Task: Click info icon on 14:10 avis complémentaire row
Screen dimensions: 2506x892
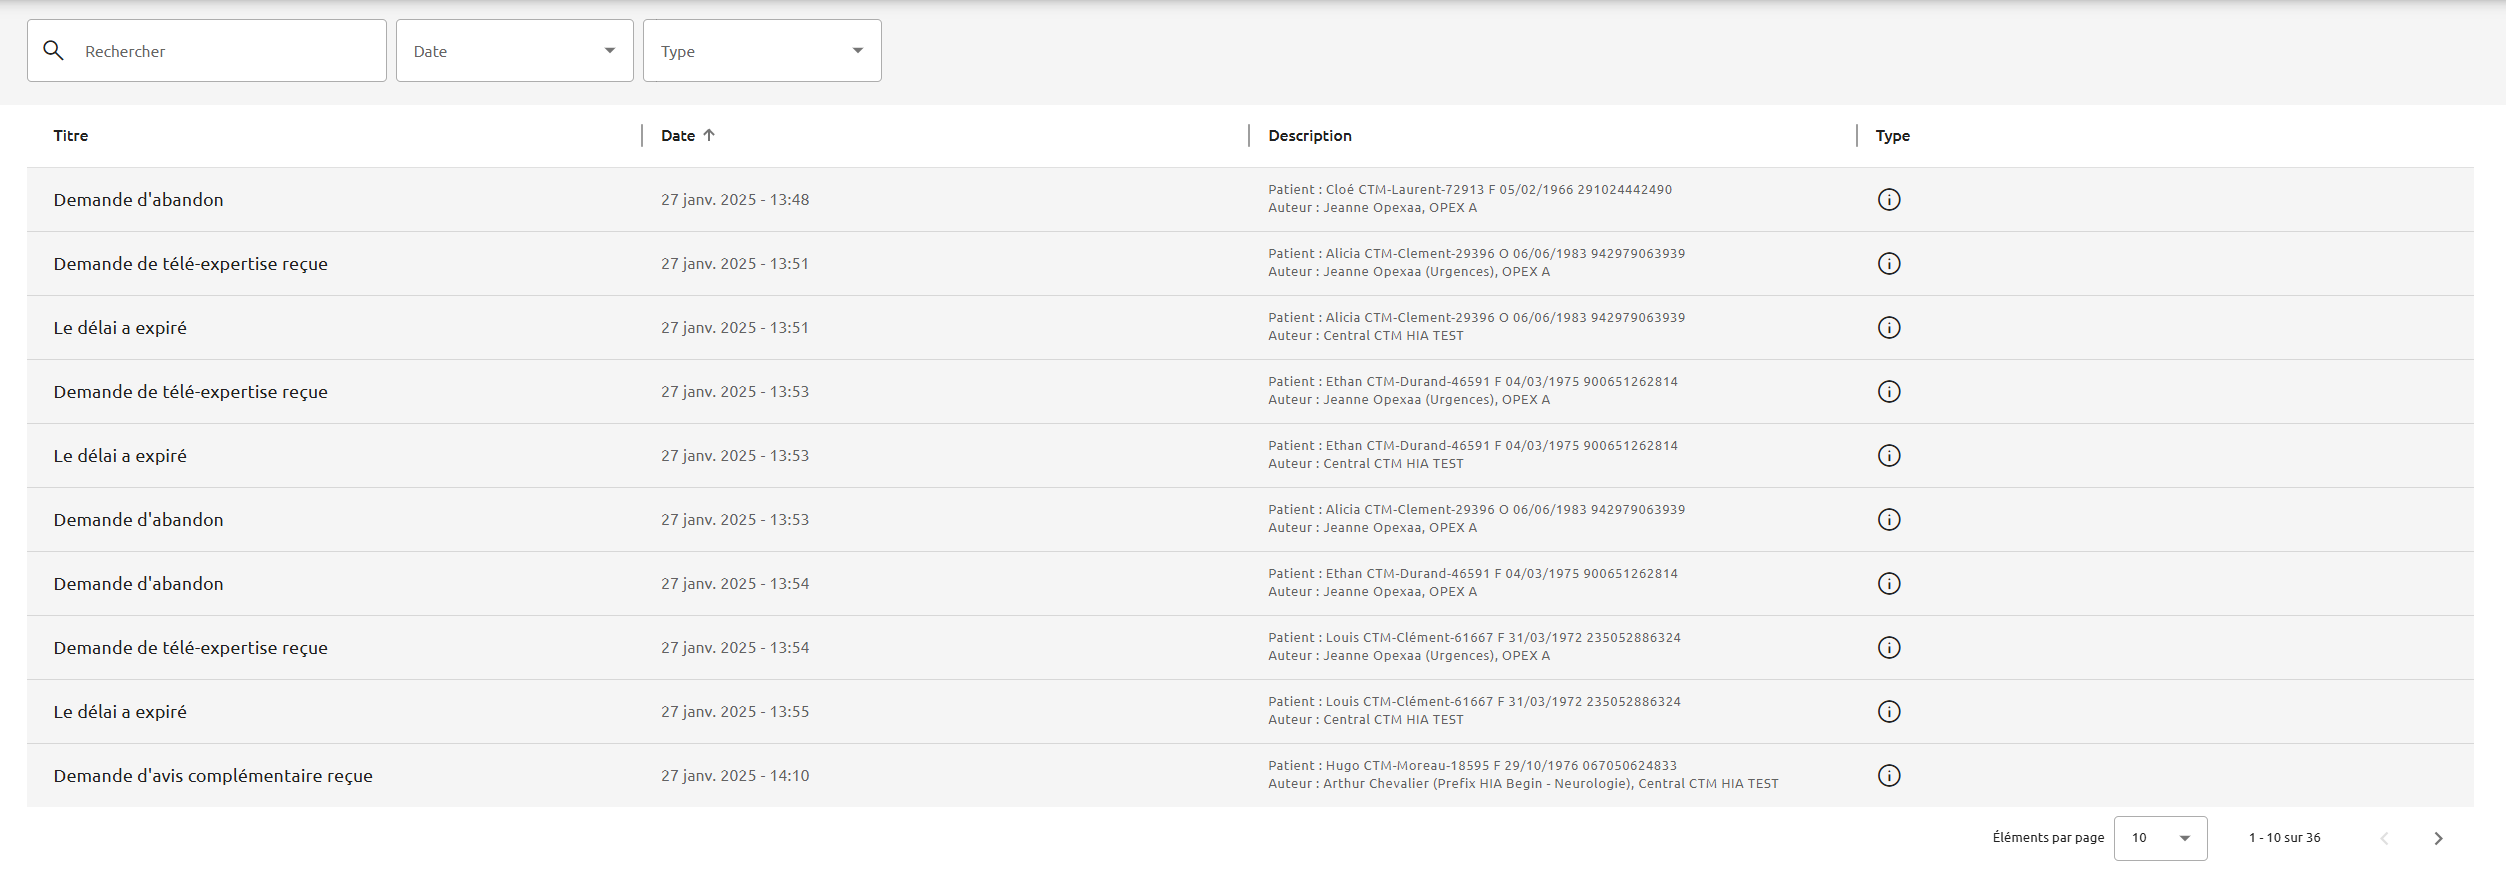Action: coord(1888,776)
